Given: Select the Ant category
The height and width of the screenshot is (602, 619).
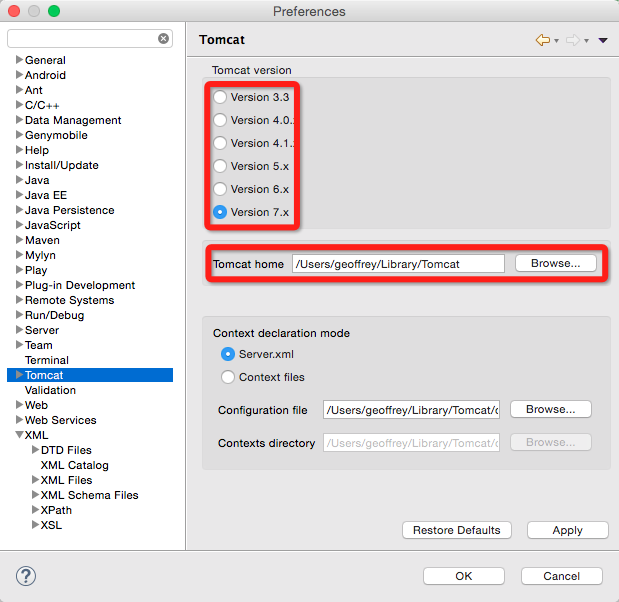Looking at the screenshot, I should (34, 90).
